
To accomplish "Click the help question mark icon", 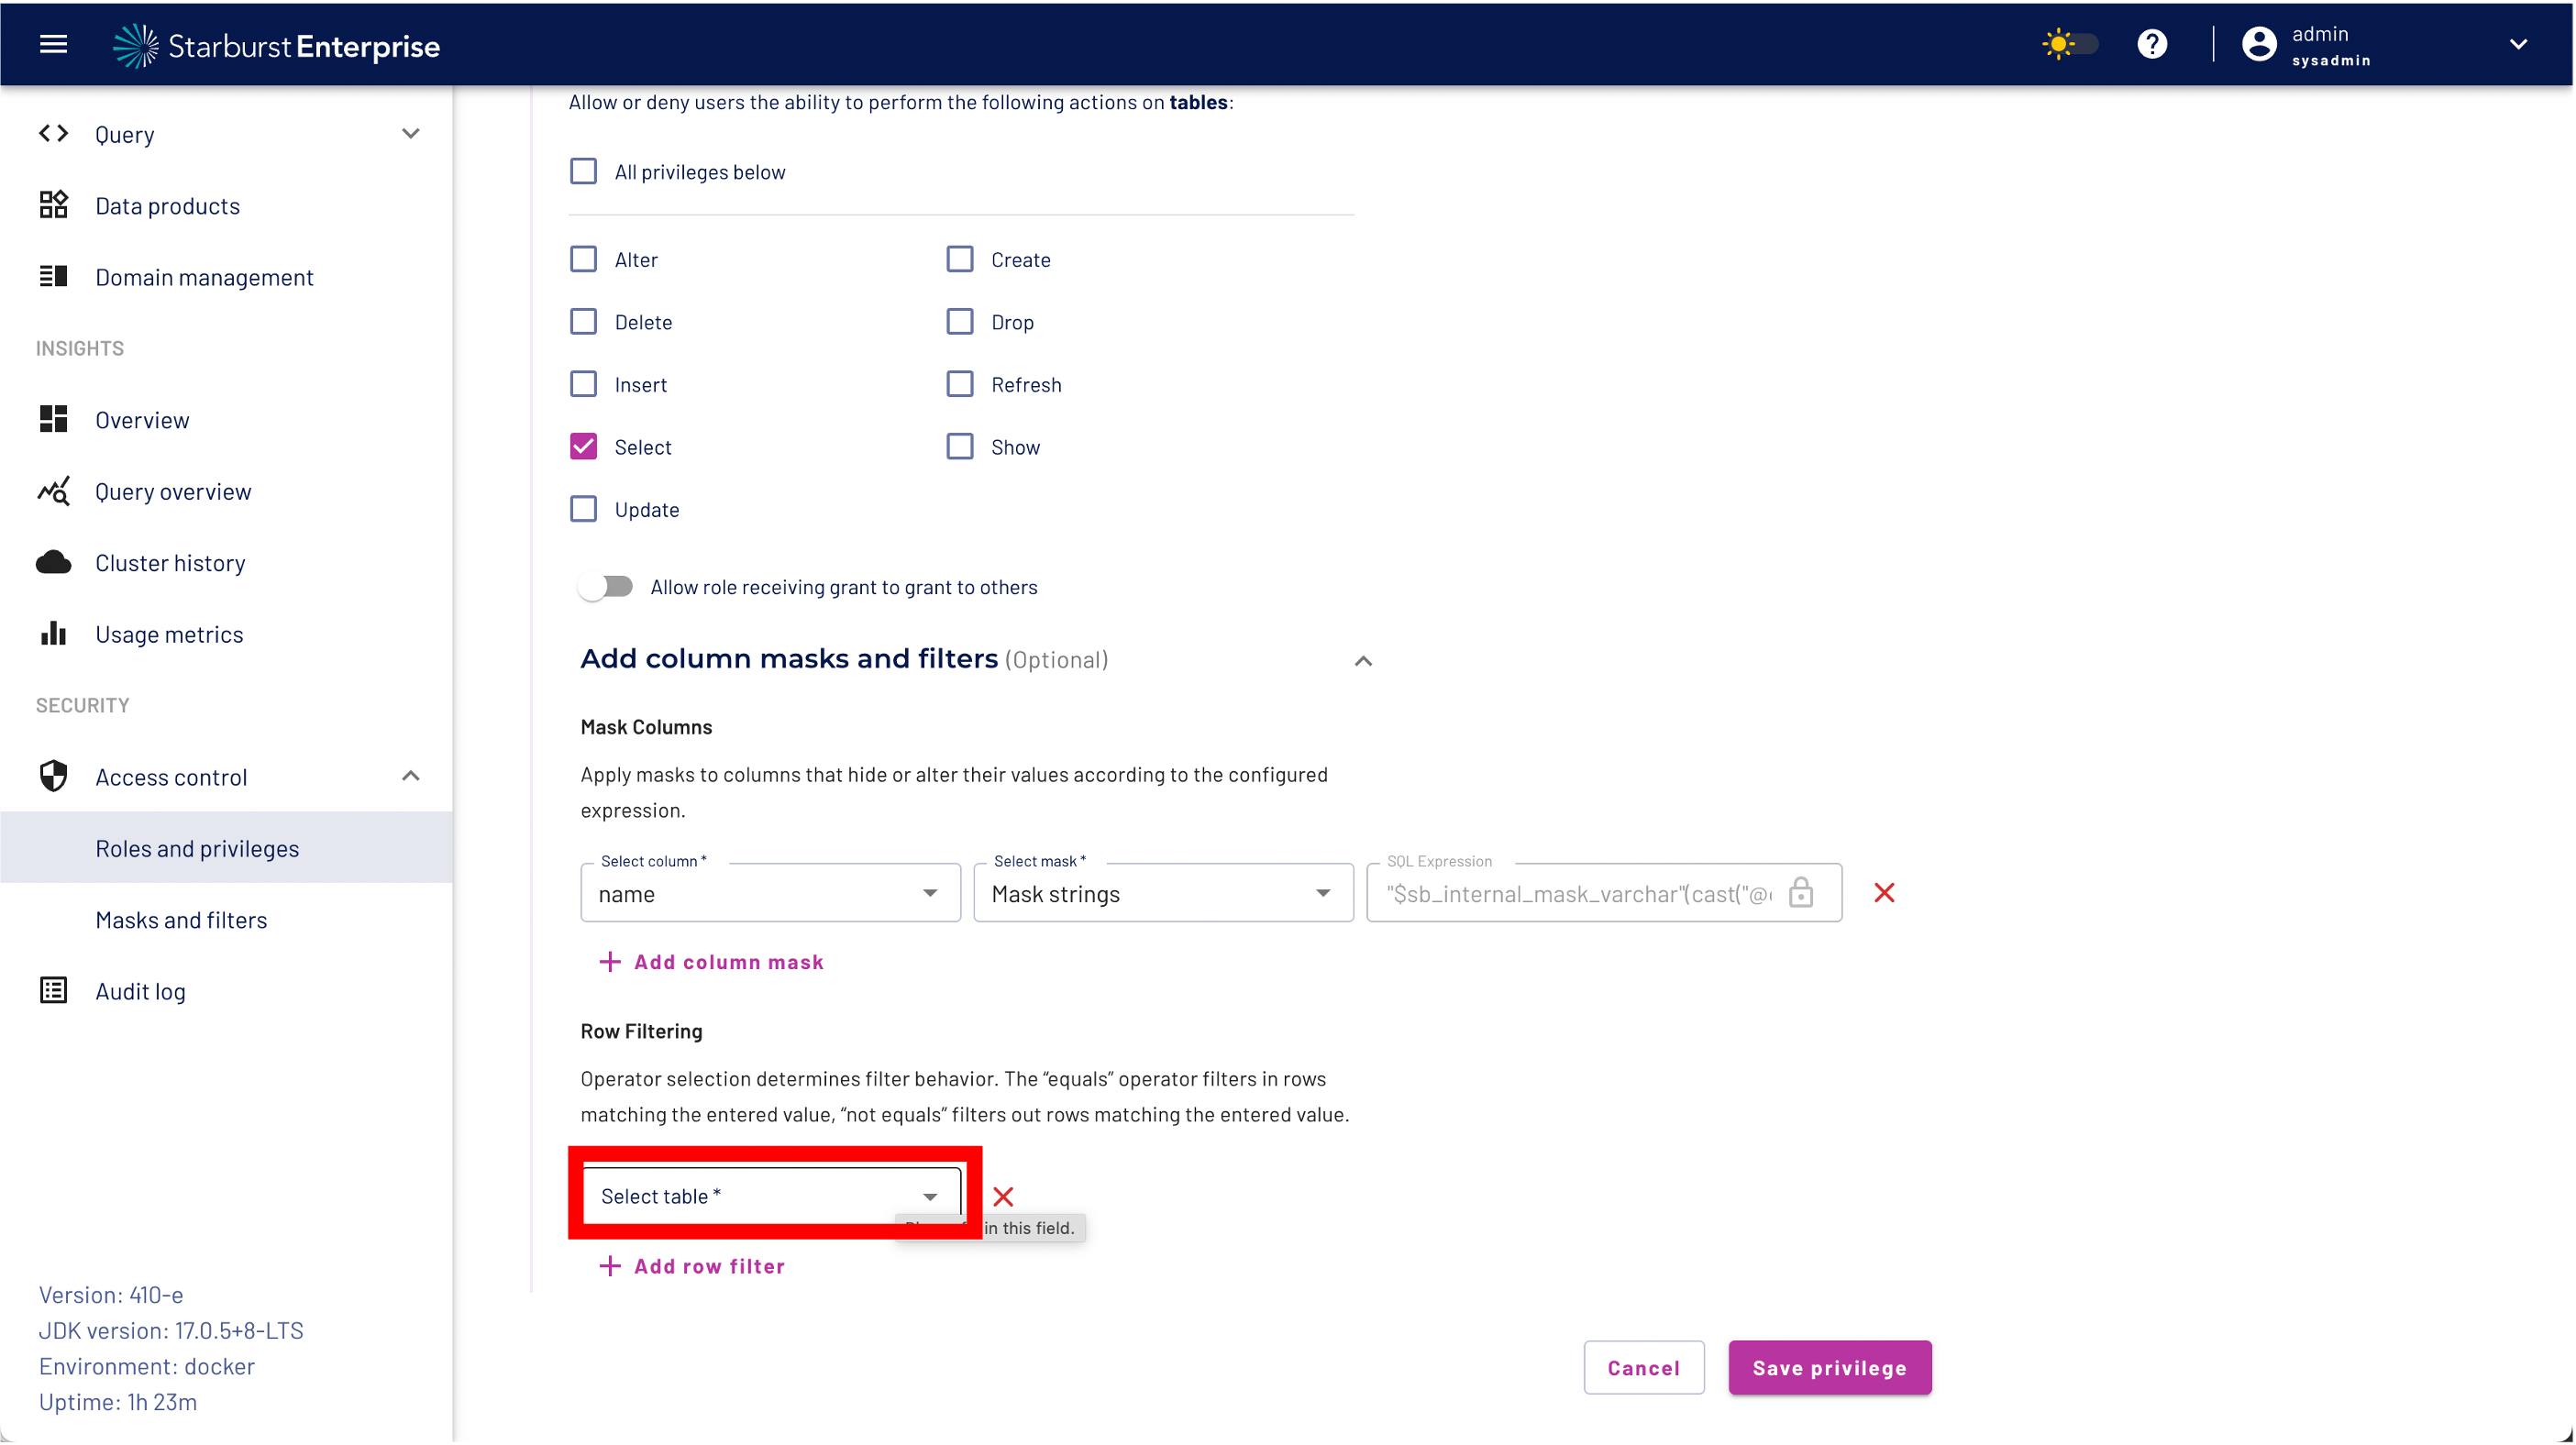I will (2151, 44).
